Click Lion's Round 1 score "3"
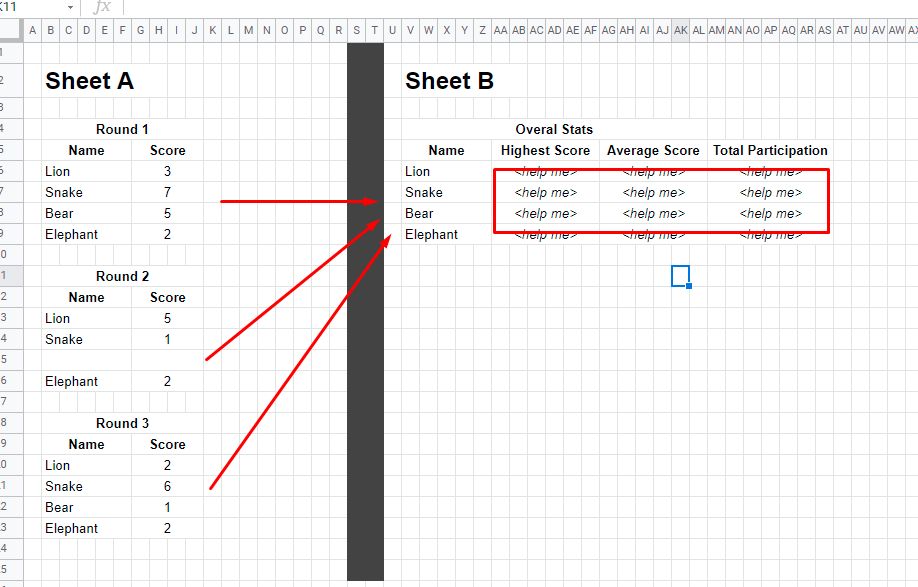The image size is (918, 587). coord(167,171)
